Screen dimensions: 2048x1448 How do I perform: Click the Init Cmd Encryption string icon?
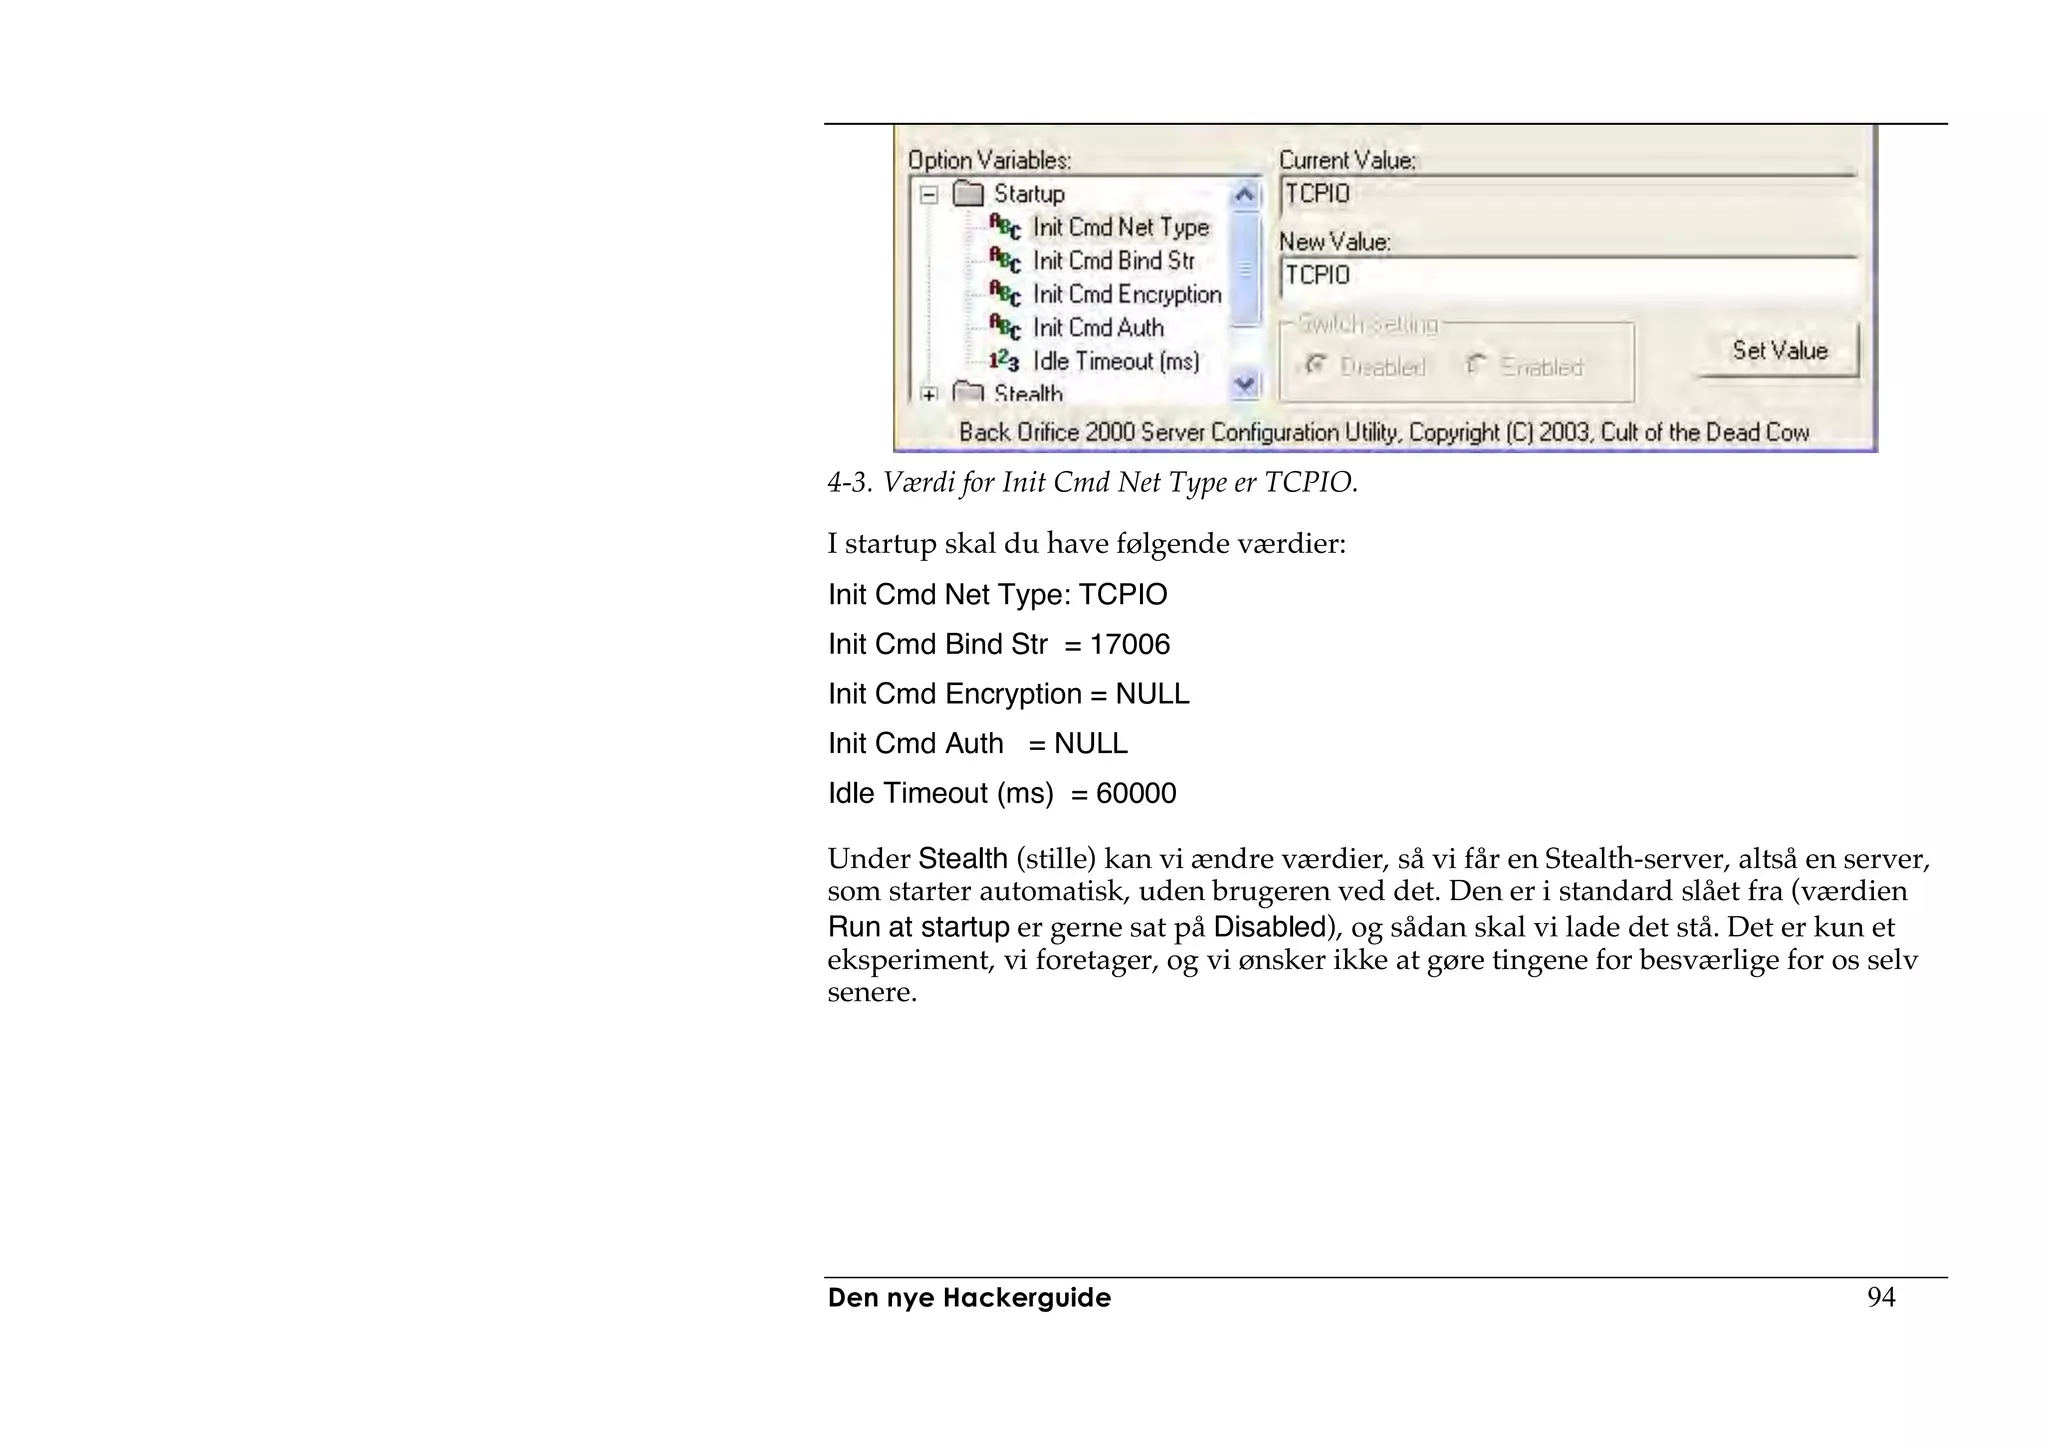1005,294
